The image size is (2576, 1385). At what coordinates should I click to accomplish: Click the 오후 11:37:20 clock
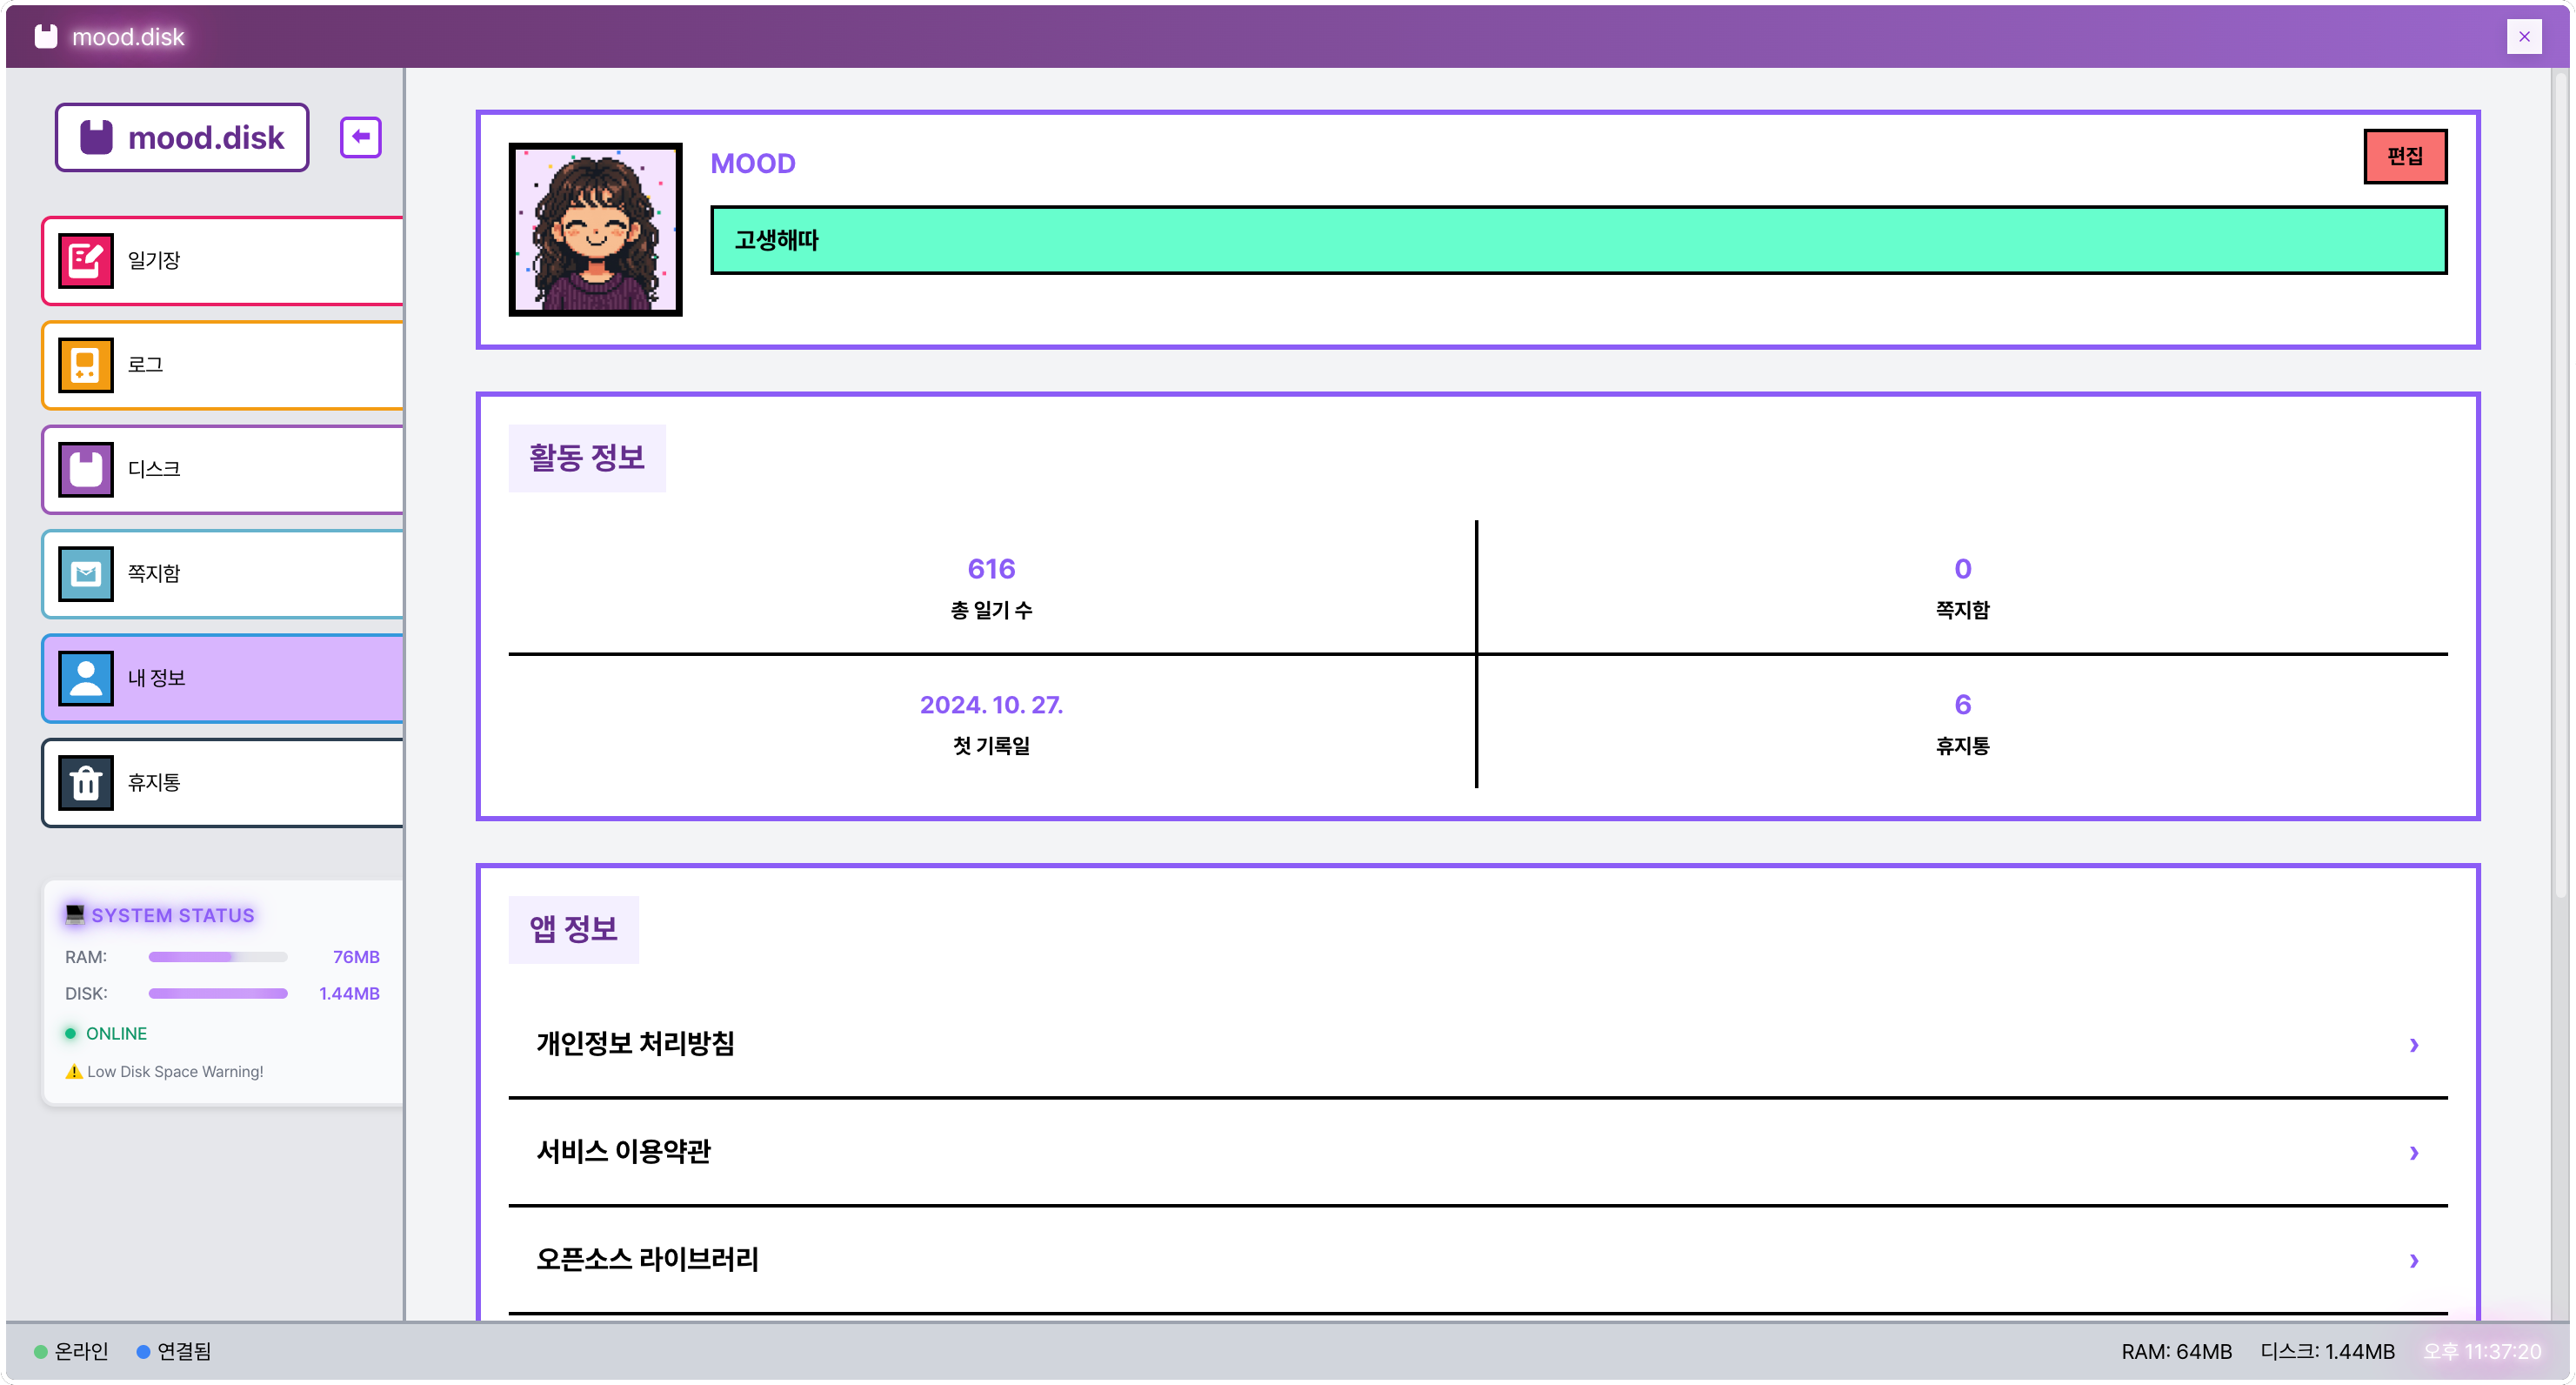tap(2481, 1352)
